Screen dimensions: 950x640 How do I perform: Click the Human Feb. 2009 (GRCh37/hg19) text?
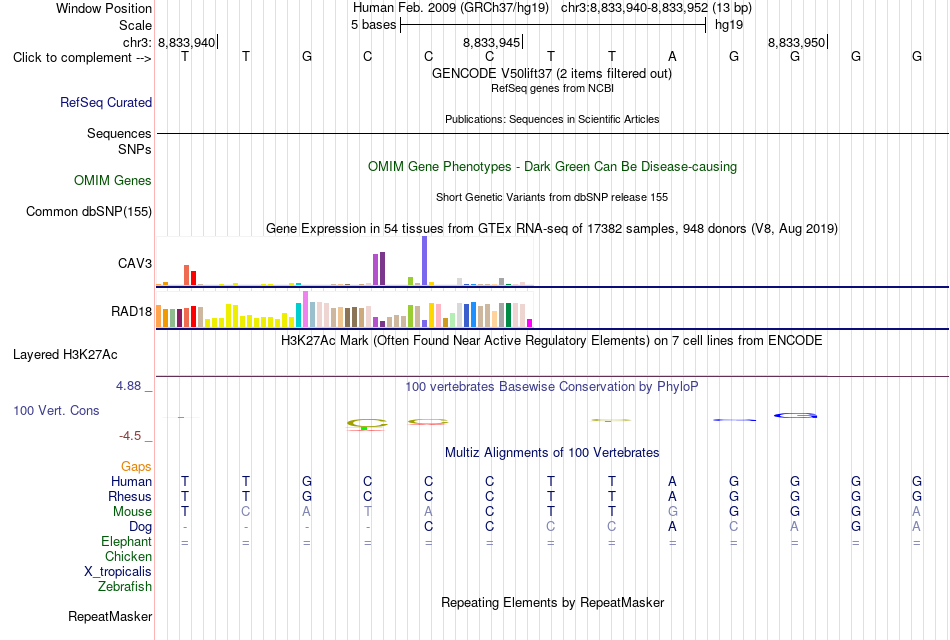451,8
